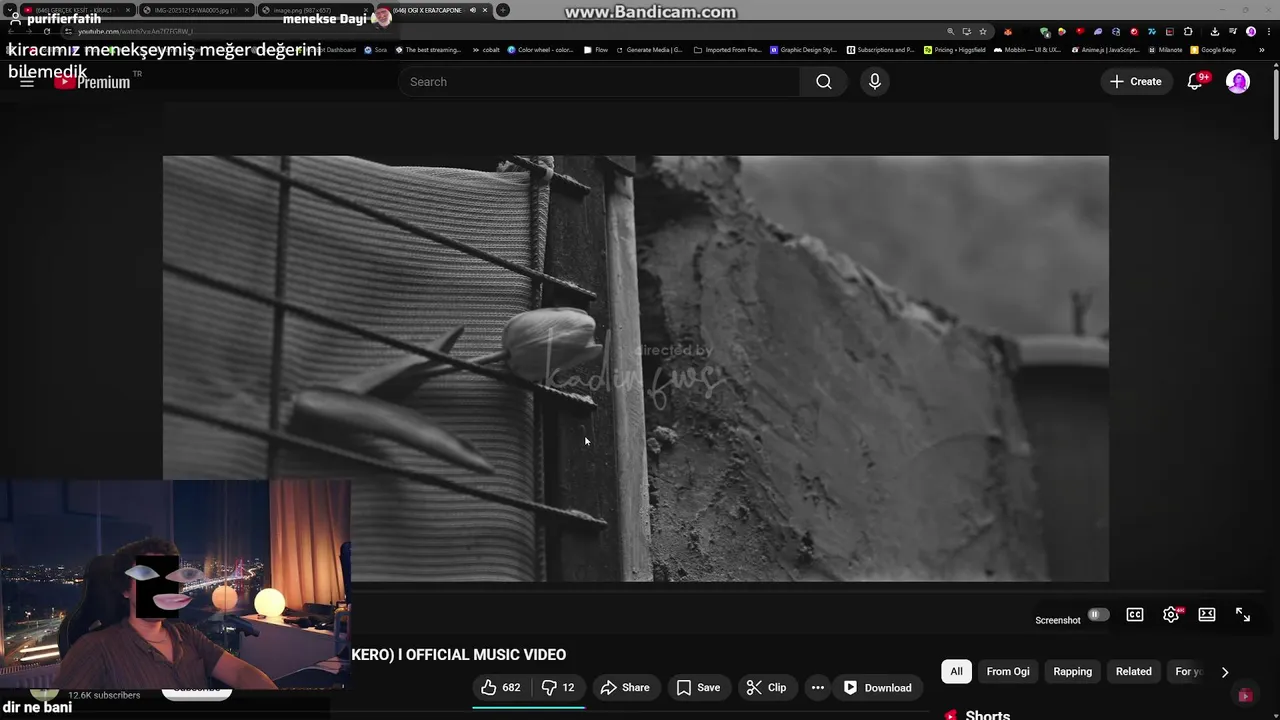Screen dimensions: 1280x720
Task: Dislike the video (12)
Action: (x=558, y=688)
